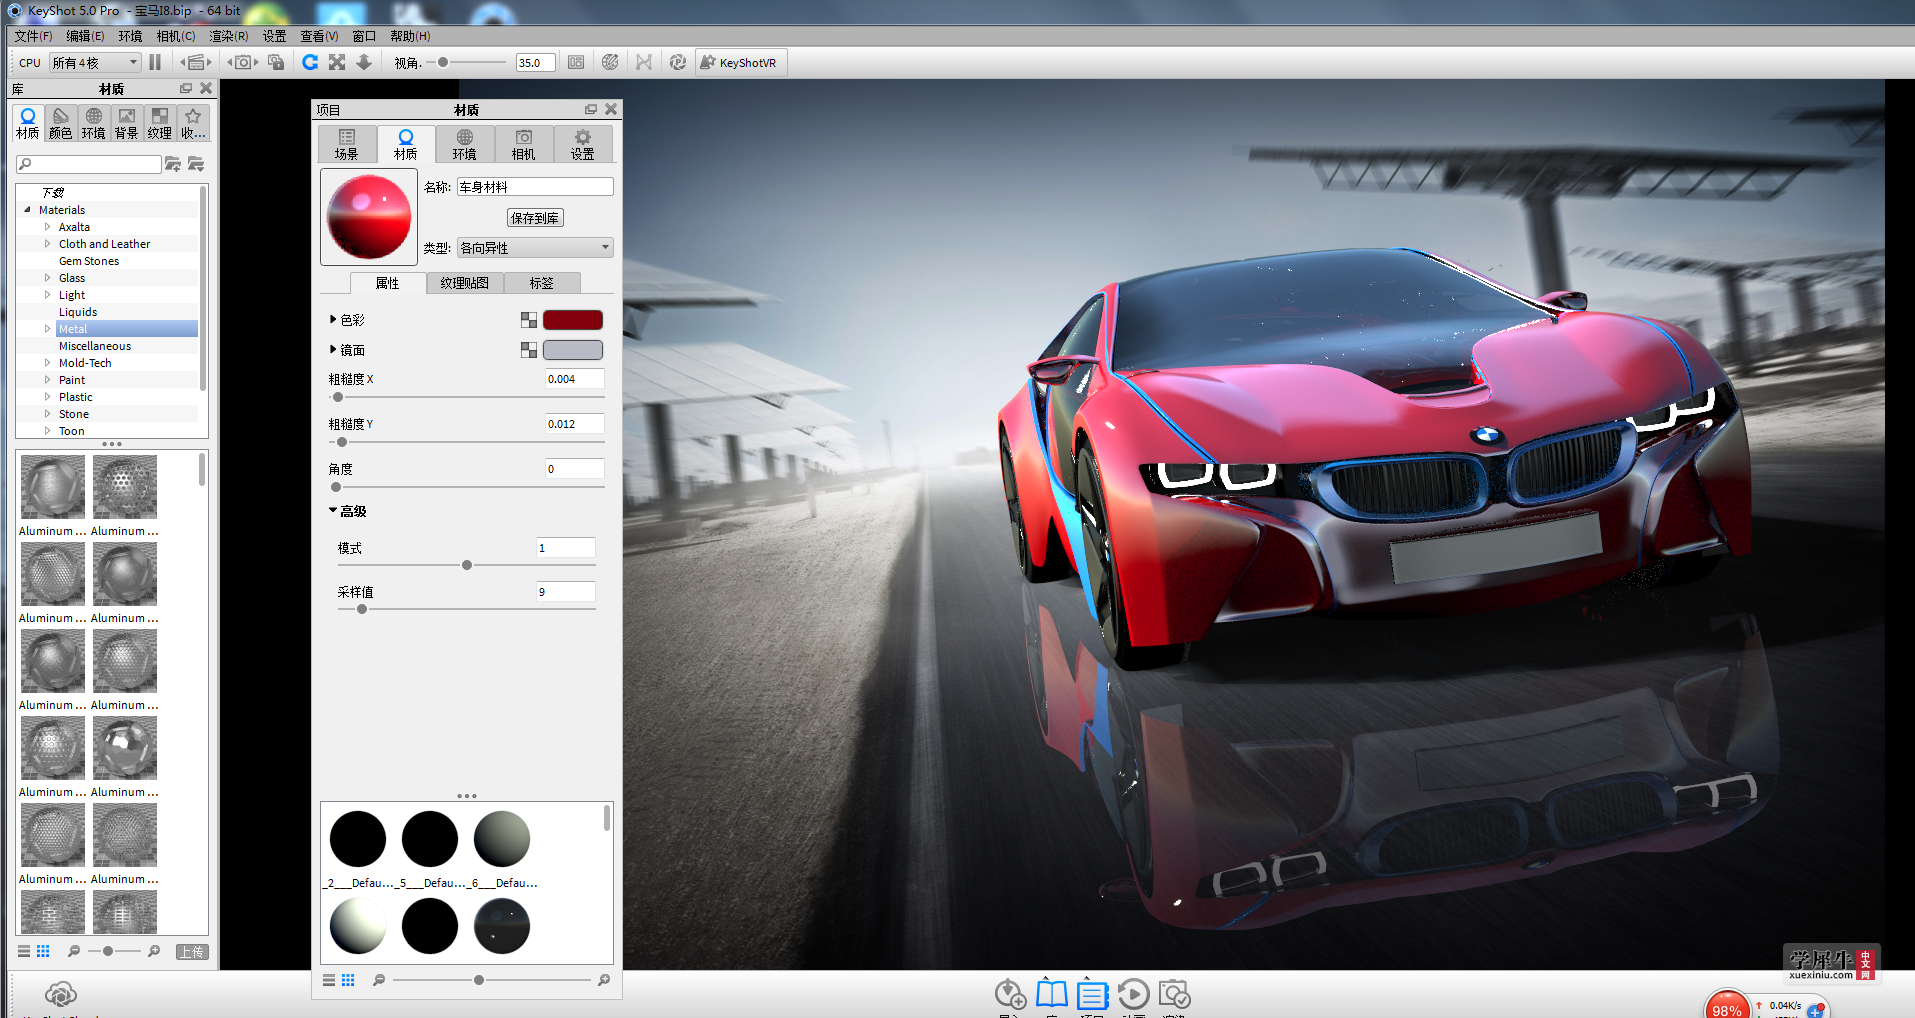The width and height of the screenshot is (1915, 1018).
Task: Click the KeyShot Cloud icon
Action: pyautogui.click(x=61, y=994)
